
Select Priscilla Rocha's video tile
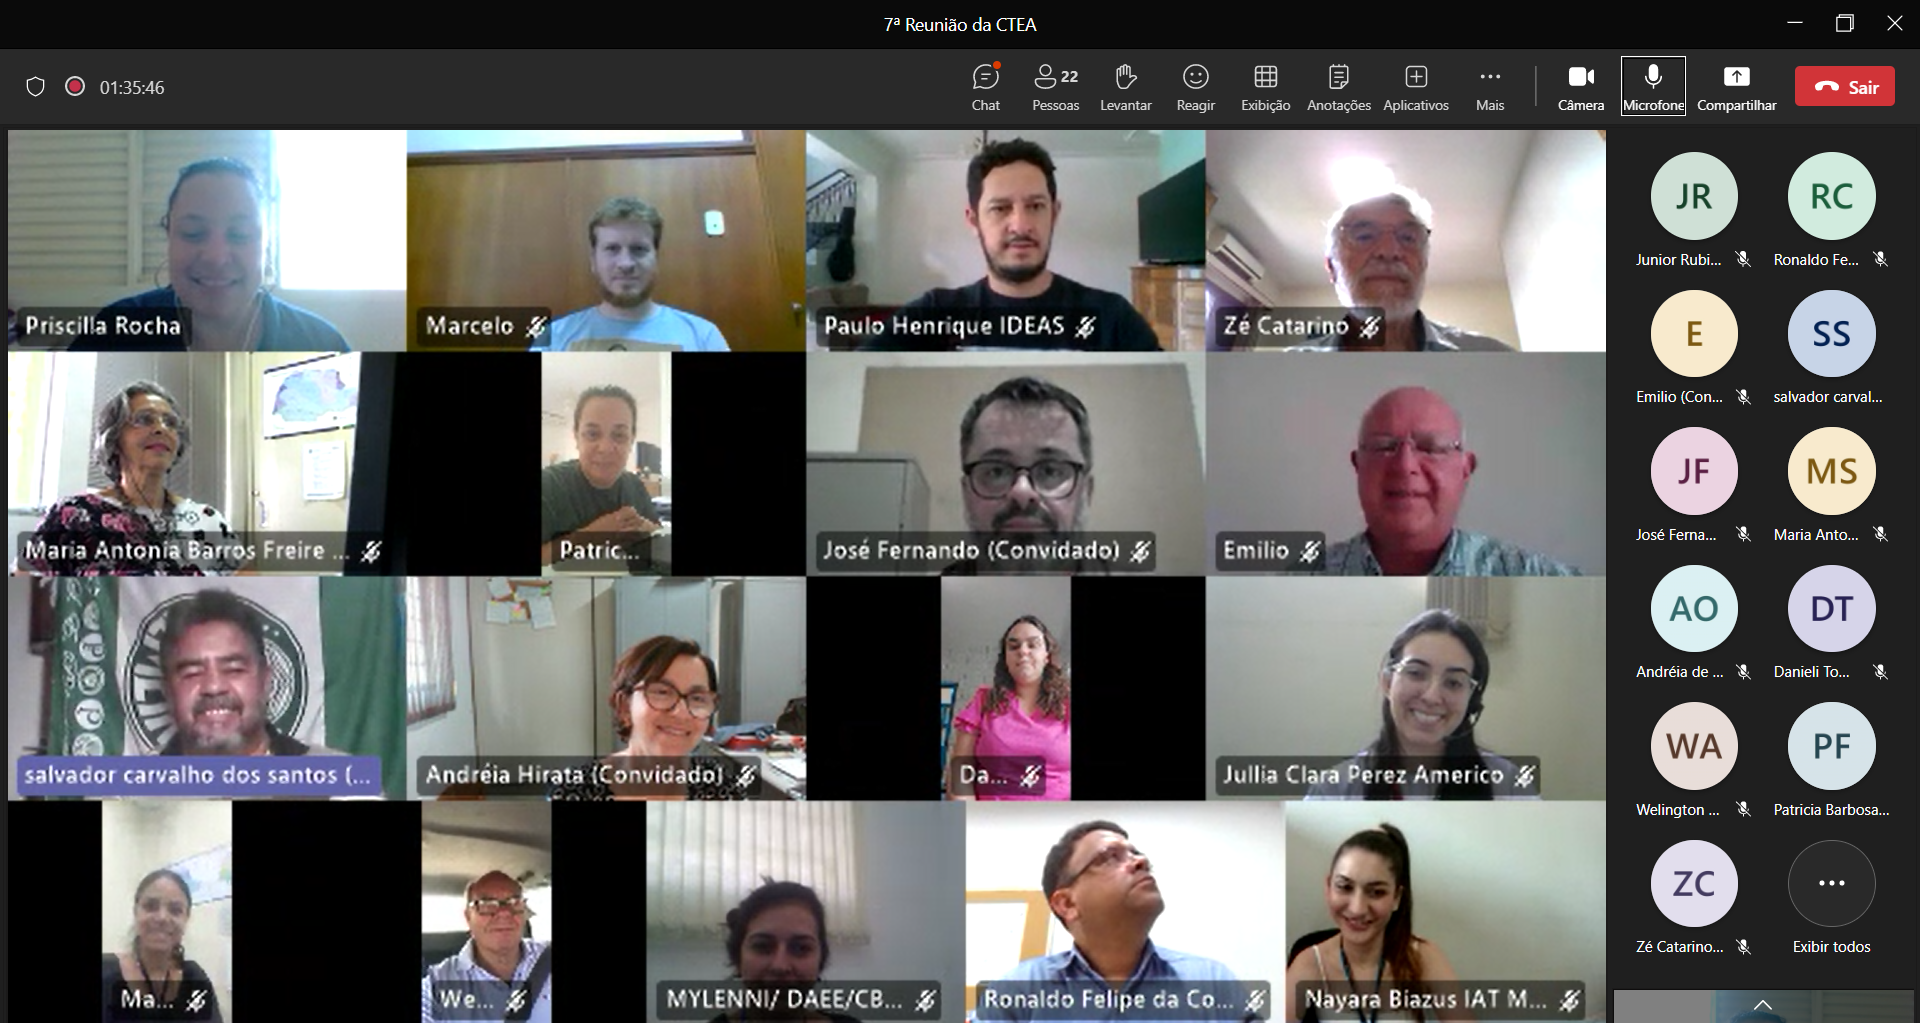pos(207,240)
